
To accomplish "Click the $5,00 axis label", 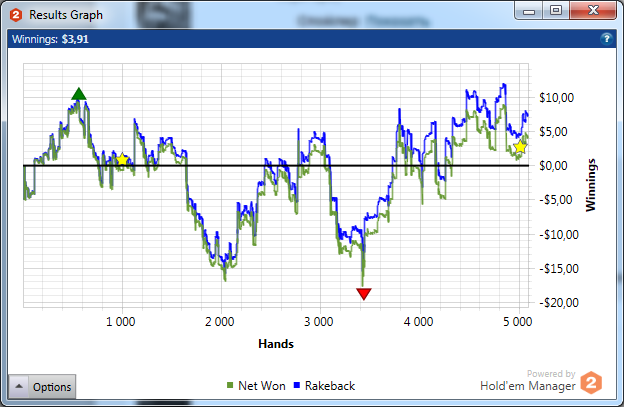I will [553, 132].
